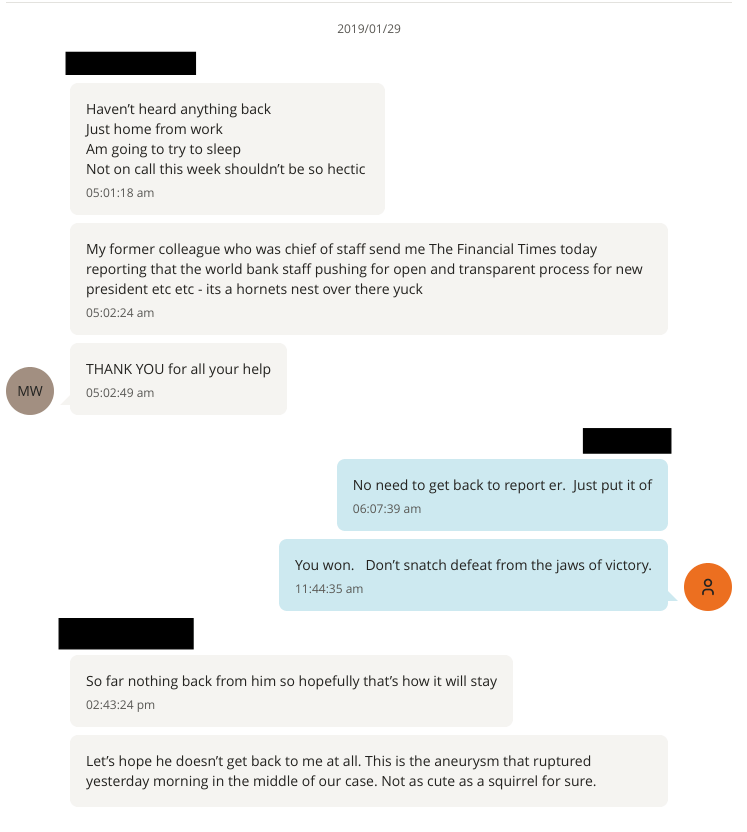The height and width of the screenshot is (832, 747).
Task: Click the right-side redacted sender name
Action: (627, 441)
